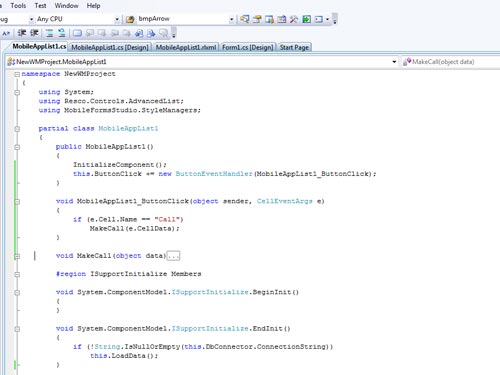Image resolution: width=500 pixels, height=375 pixels.
Task: Click the Display Word Completion icon
Action: (x=6, y=33)
